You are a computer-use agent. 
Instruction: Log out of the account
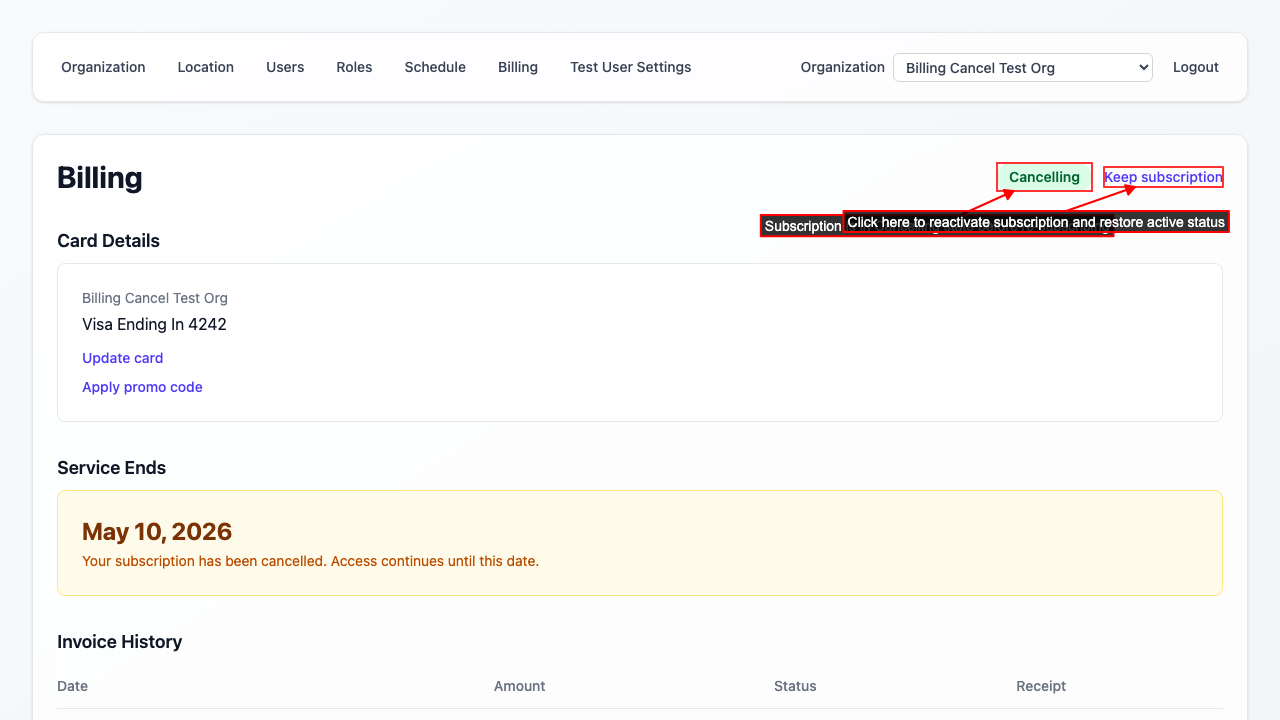pyautogui.click(x=1195, y=67)
